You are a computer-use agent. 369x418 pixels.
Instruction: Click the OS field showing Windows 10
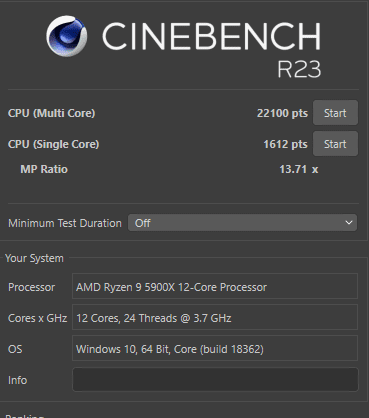[x=215, y=349]
